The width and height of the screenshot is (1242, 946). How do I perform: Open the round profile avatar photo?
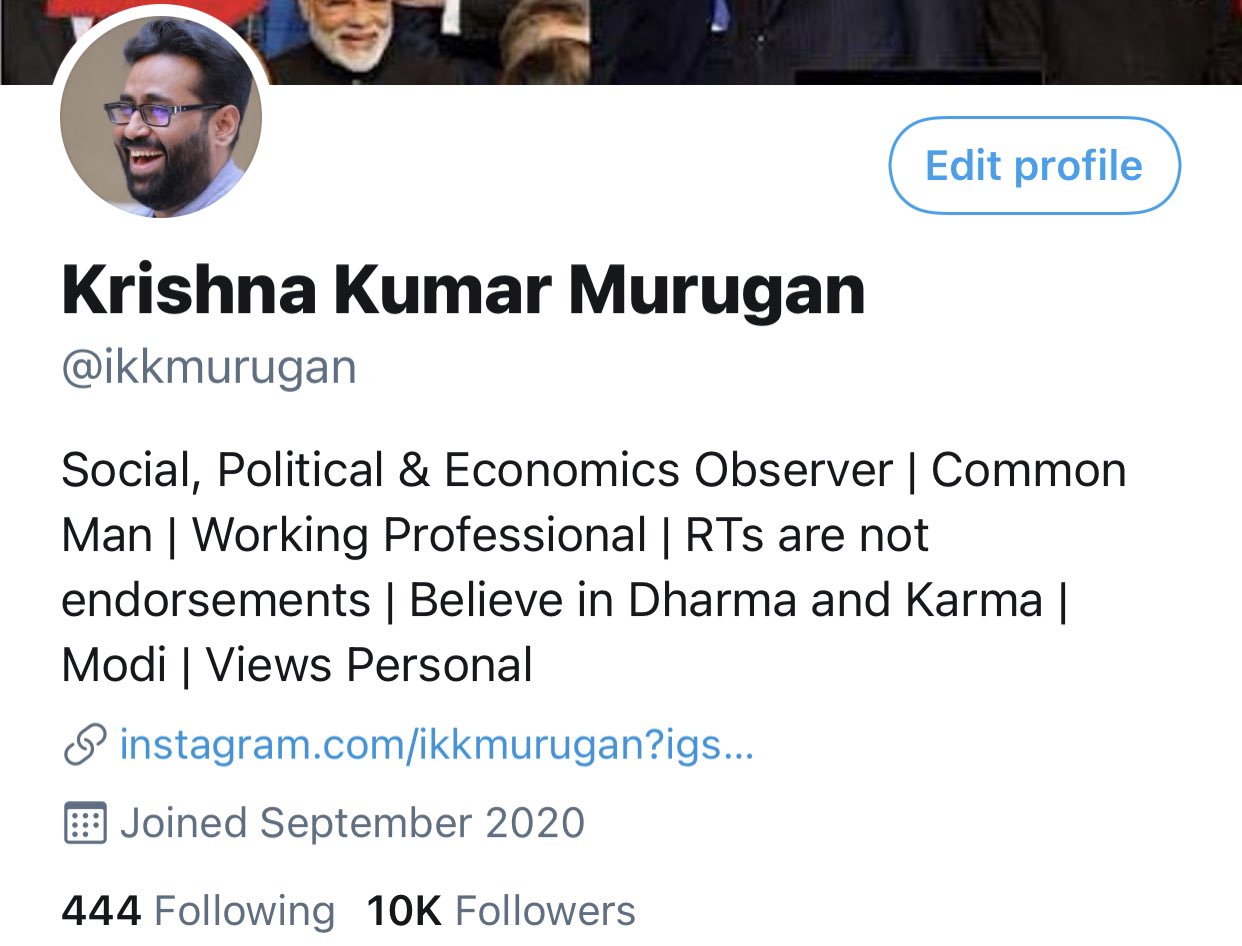(161, 117)
